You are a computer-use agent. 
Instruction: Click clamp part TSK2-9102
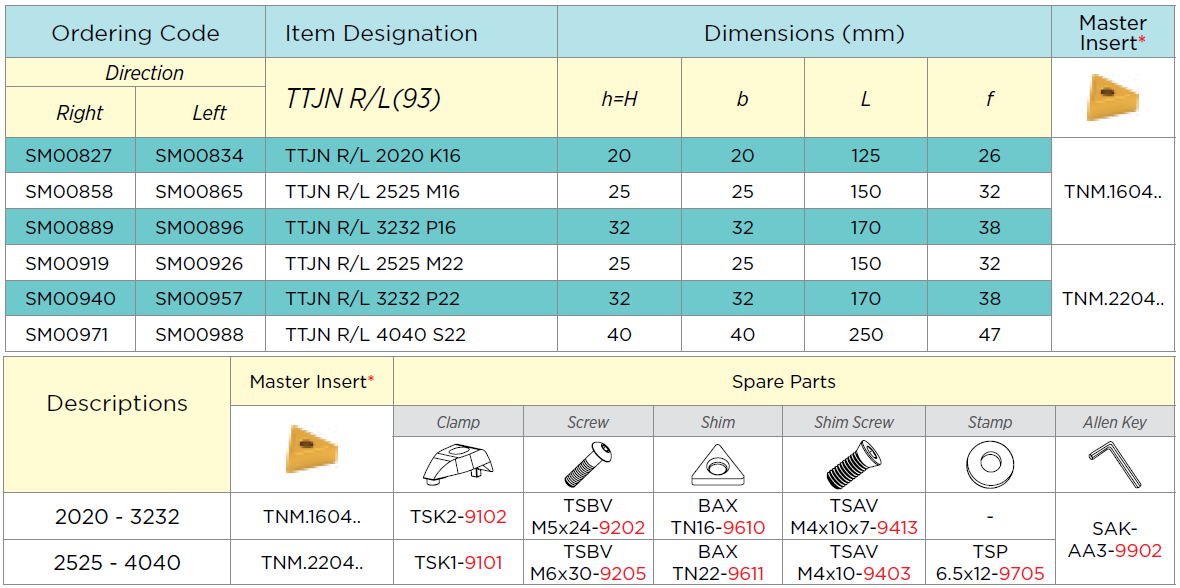pyautogui.click(x=458, y=517)
